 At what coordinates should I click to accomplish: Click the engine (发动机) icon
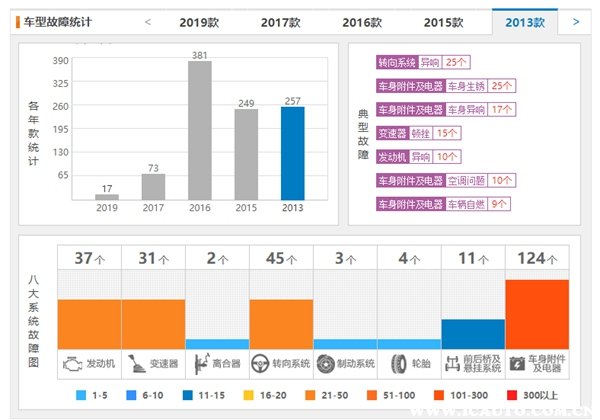click(x=73, y=362)
